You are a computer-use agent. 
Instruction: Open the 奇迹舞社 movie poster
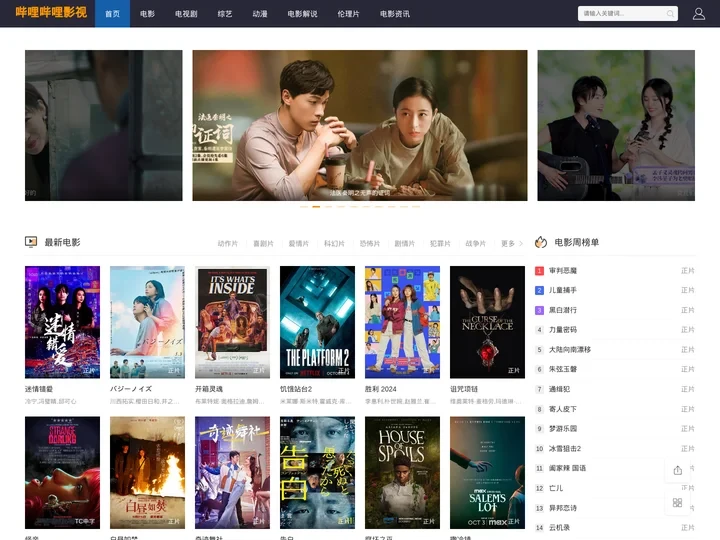[x=232, y=472]
